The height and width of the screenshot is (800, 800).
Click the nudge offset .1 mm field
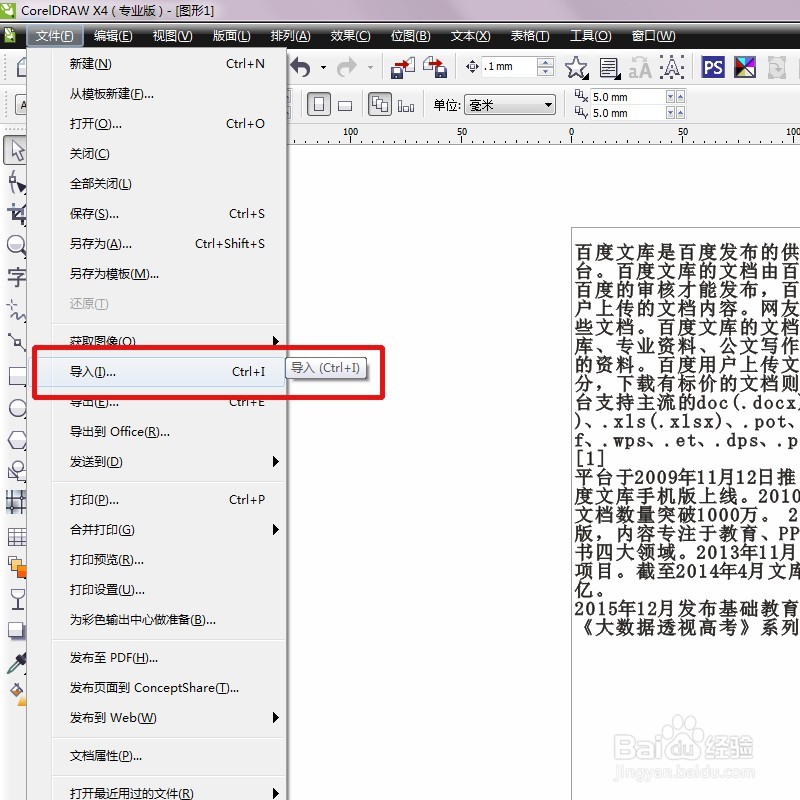pyautogui.click(x=510, y=67)
